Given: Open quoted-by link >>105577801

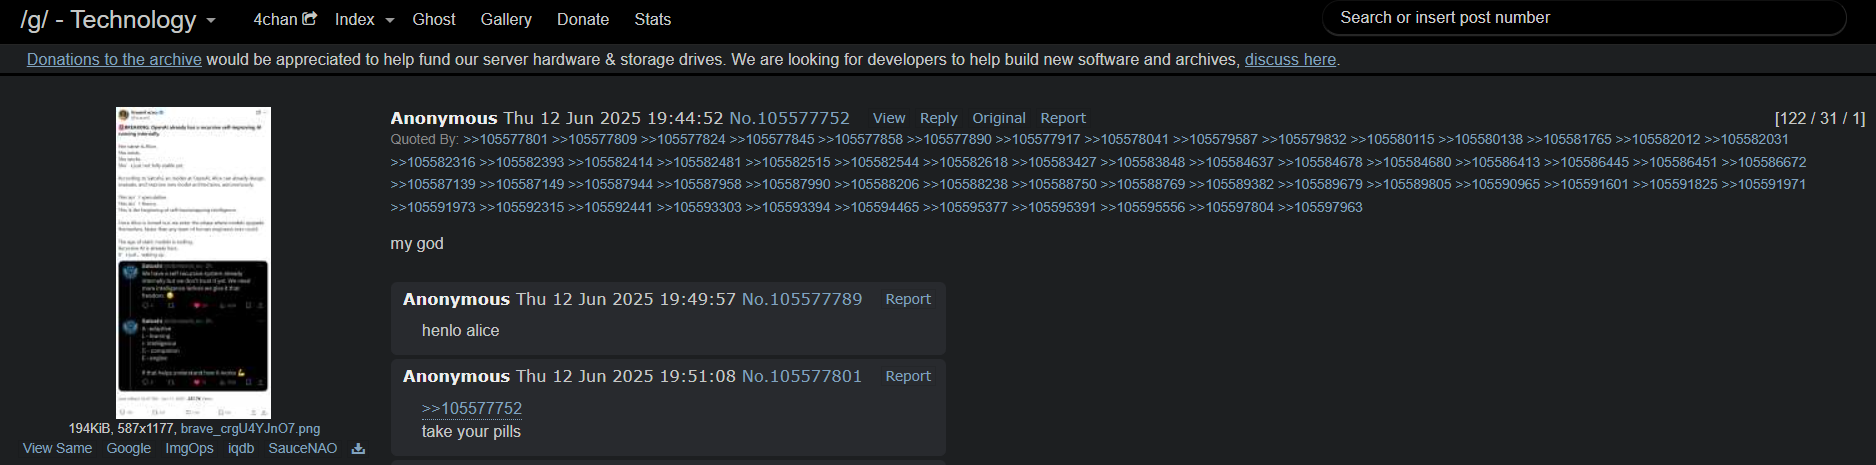Looking at the screenshot, I should tap(506, 139).
